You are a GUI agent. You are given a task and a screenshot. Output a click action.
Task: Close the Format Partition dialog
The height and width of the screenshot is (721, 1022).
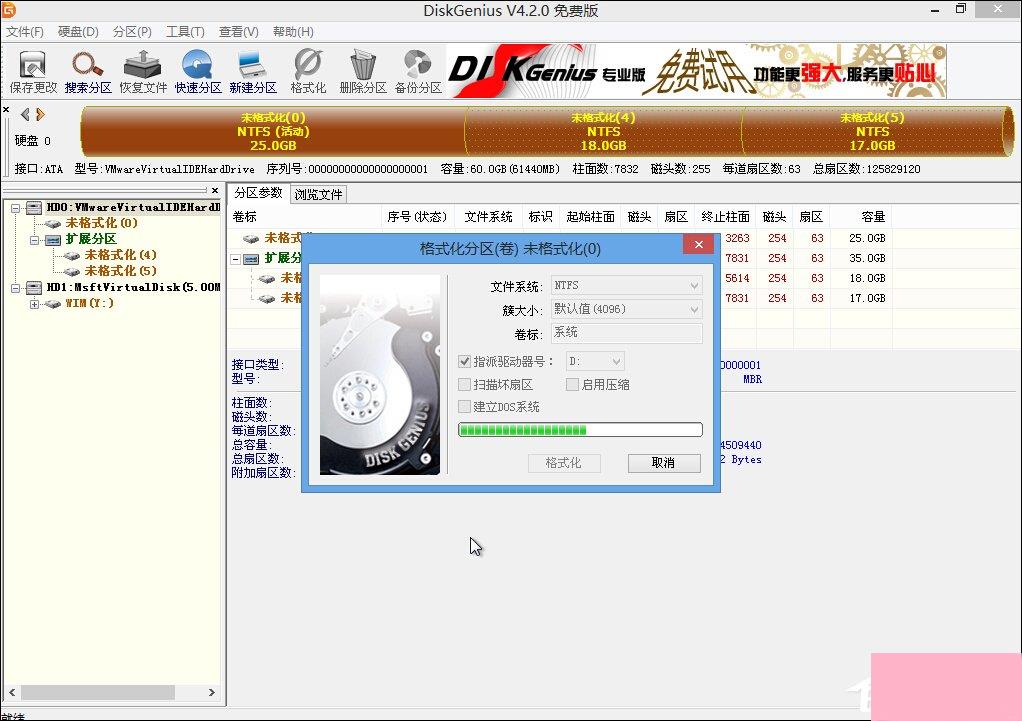[698, 244]
